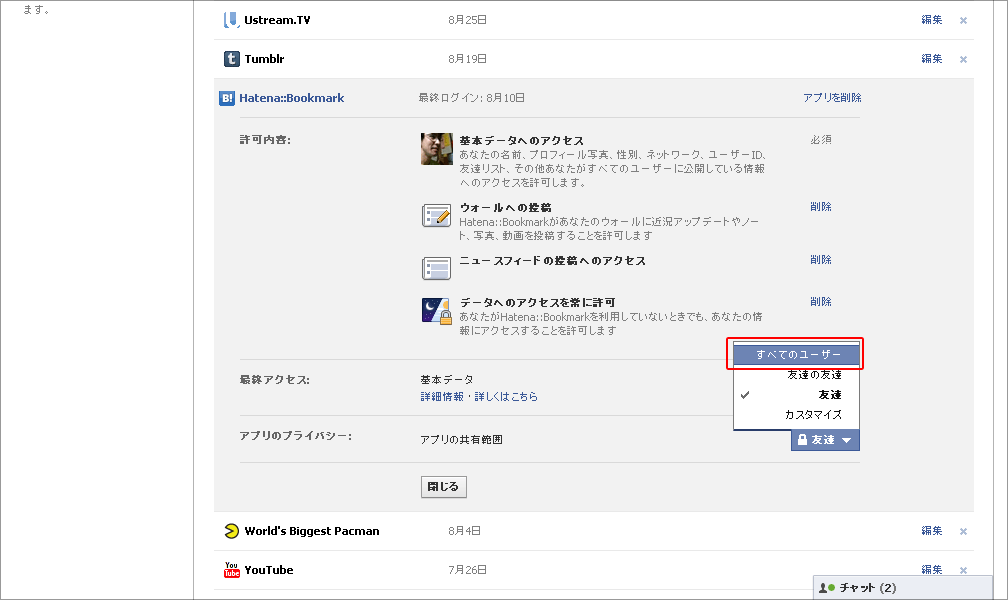Click the Tumblr app name
The width and height of the screenshot is (1008, 600).
pyautogui.click(x=264, y=59)
